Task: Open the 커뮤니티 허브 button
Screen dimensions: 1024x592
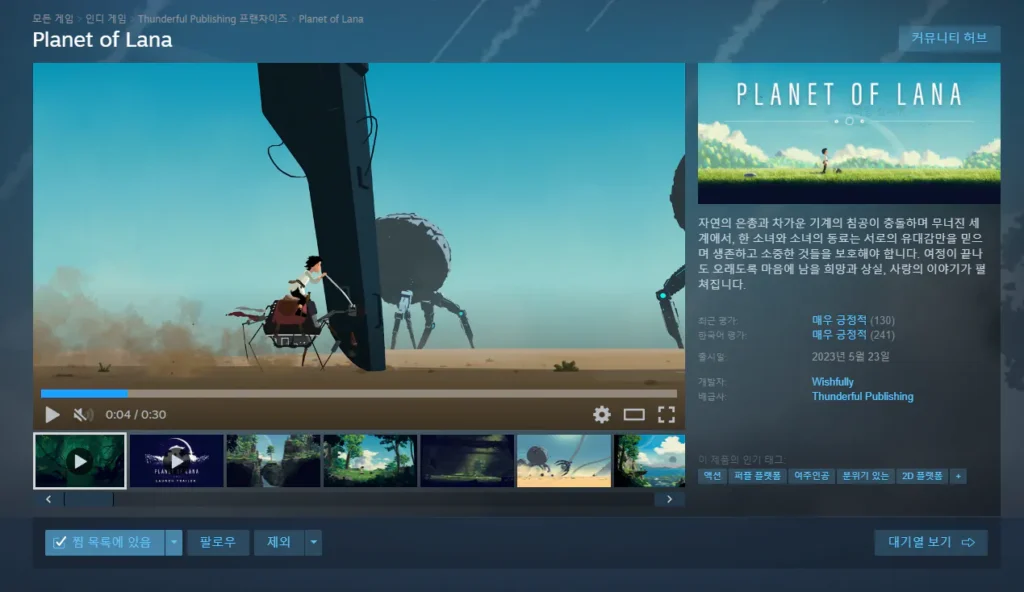Action: (x=949, y=38)
